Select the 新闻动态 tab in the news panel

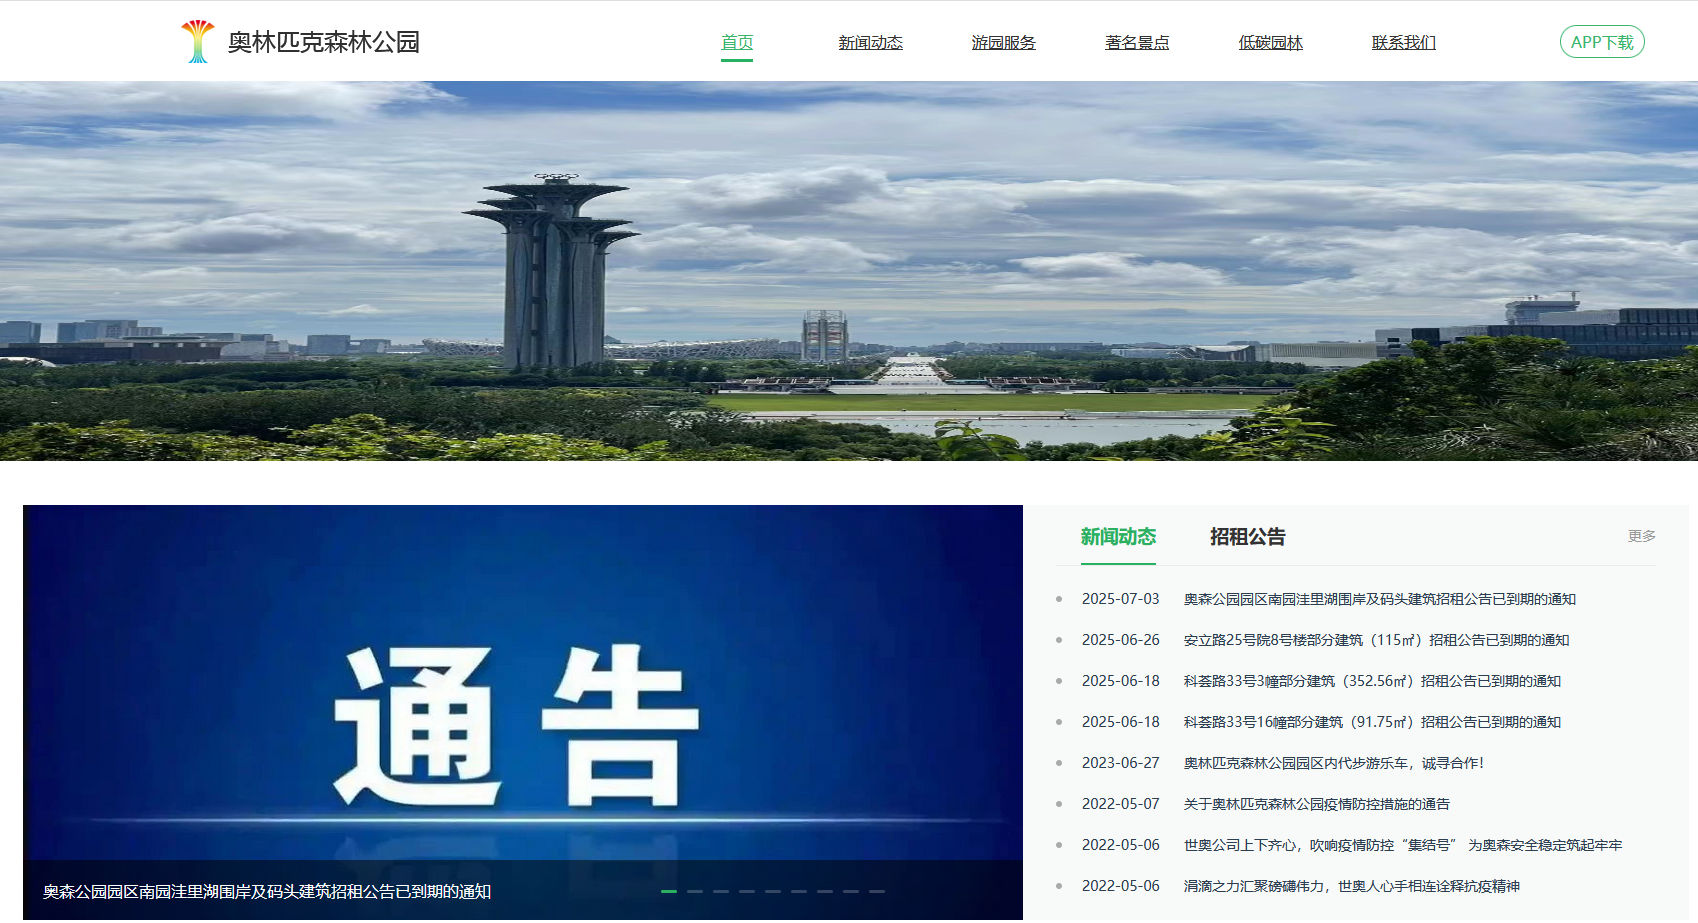point(1117,537)
